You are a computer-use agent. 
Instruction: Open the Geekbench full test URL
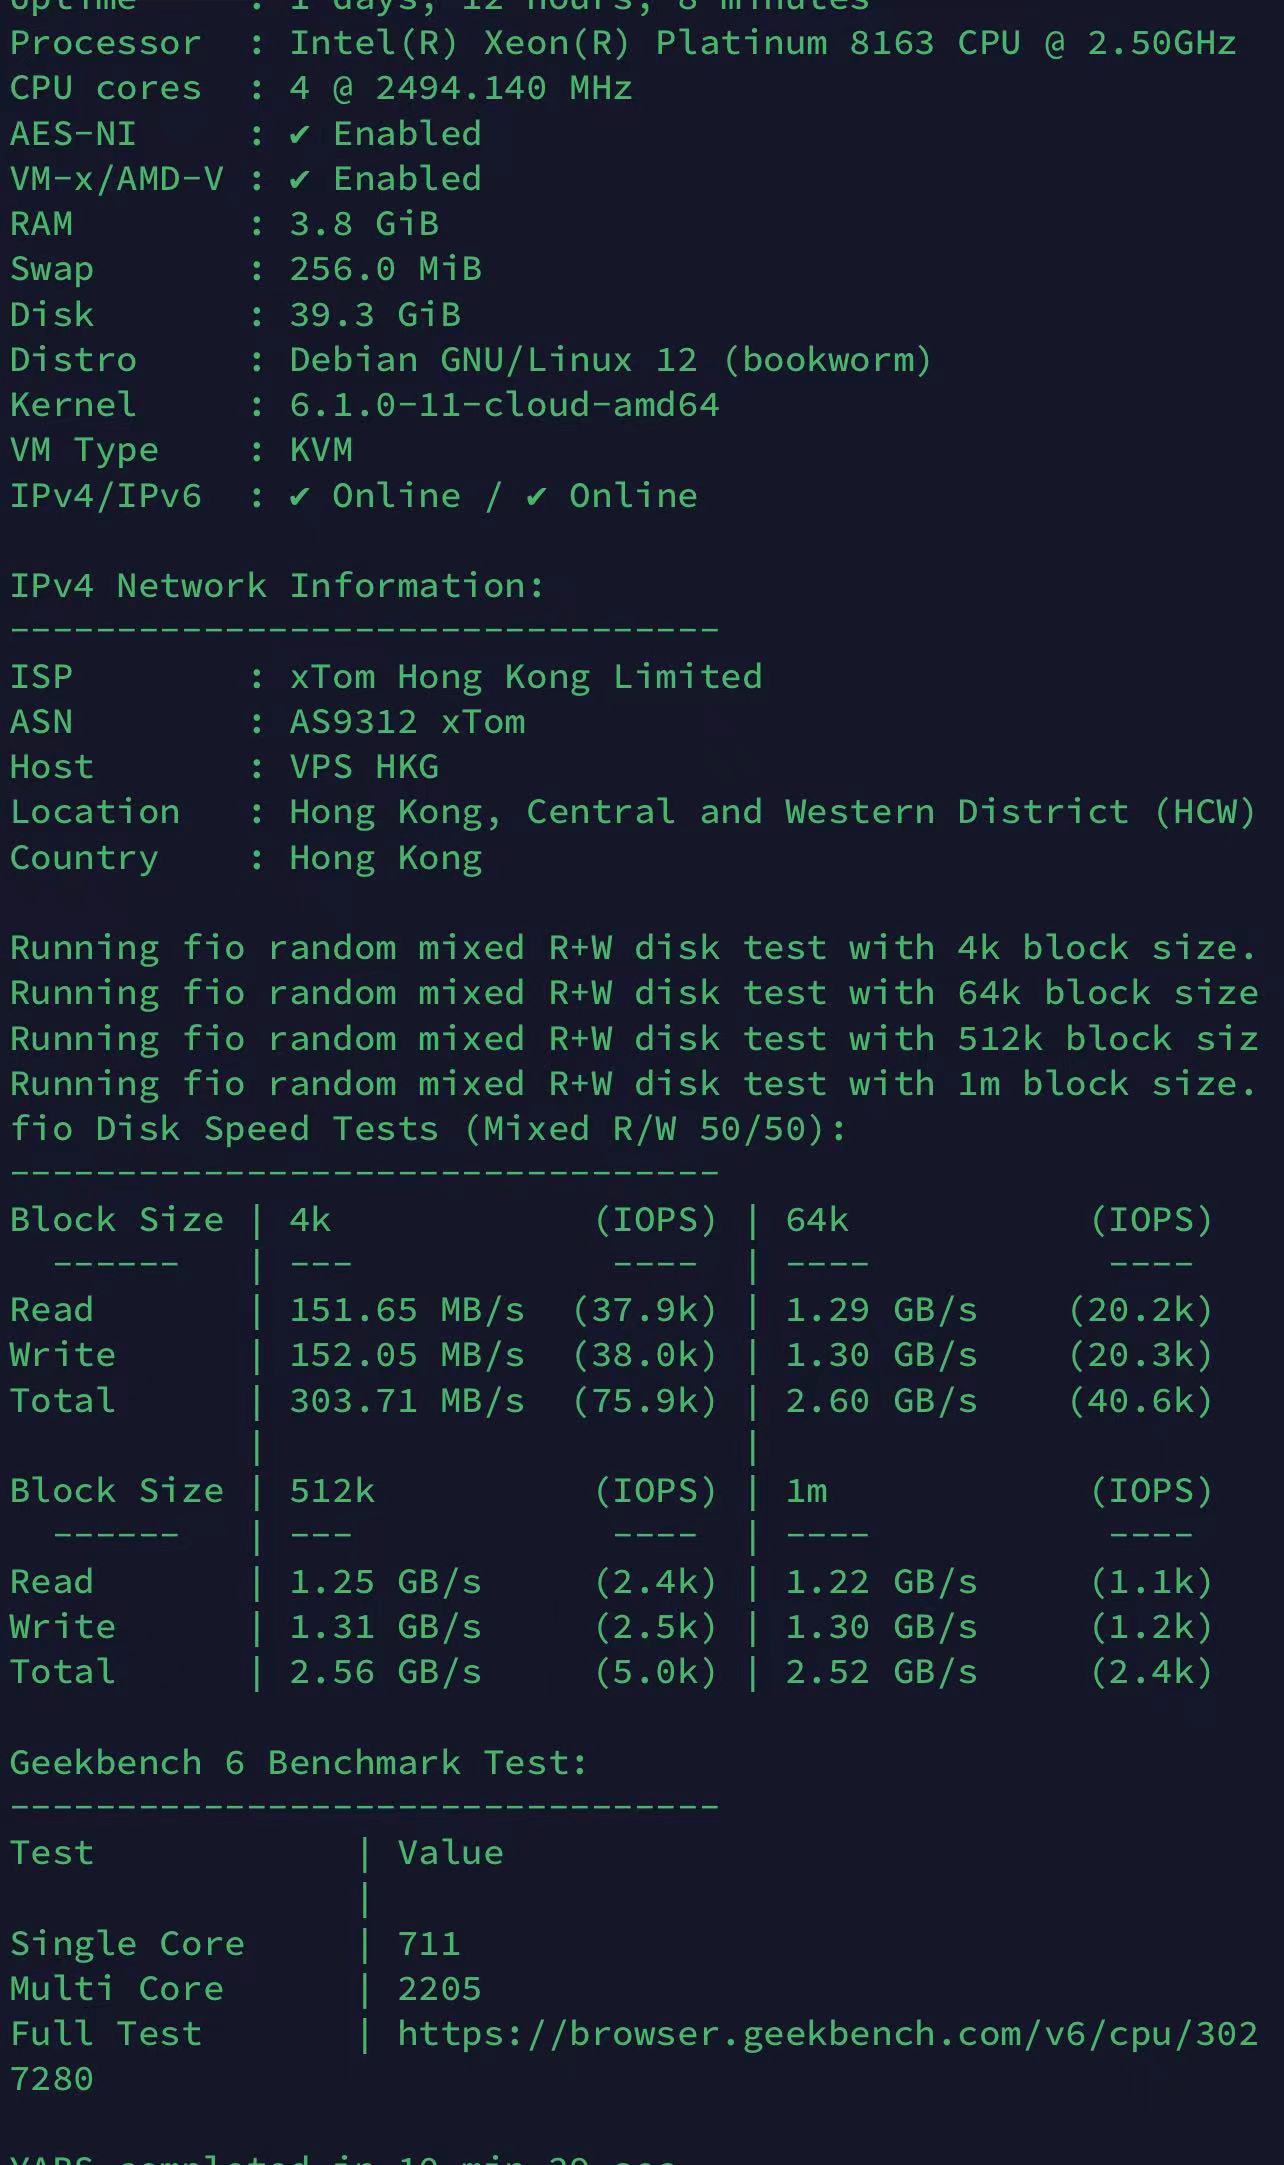(827, 2033)
